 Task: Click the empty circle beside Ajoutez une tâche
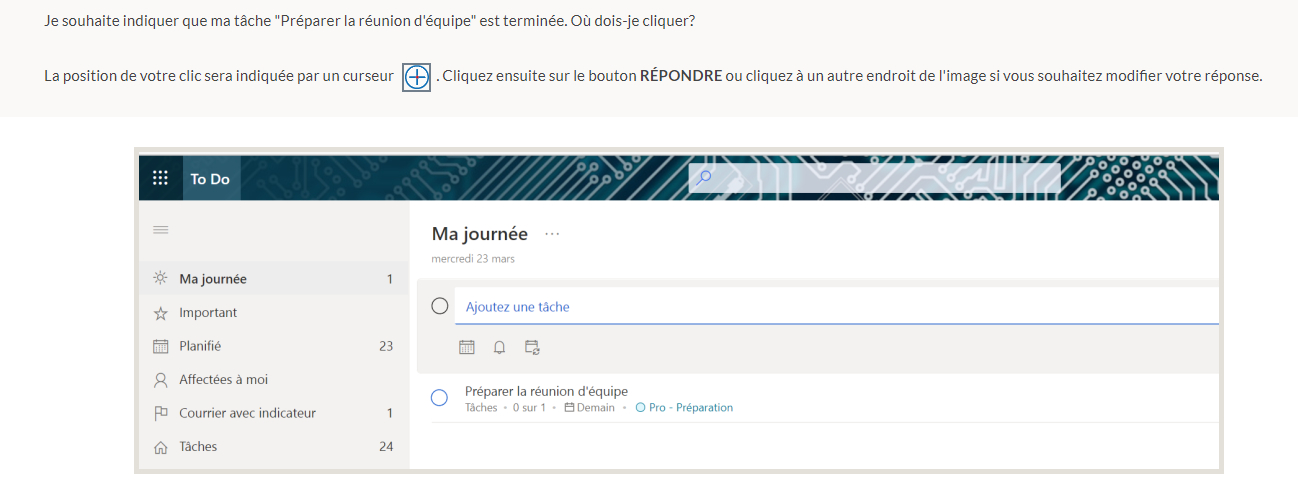coord(439,306)
